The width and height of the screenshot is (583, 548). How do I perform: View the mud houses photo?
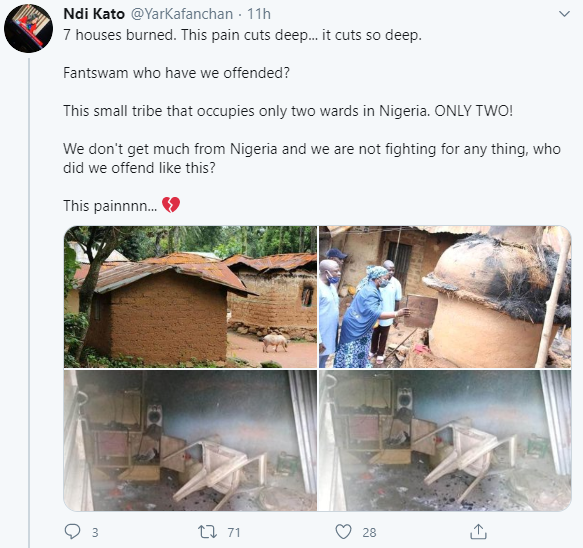click(x=190, y=297)
